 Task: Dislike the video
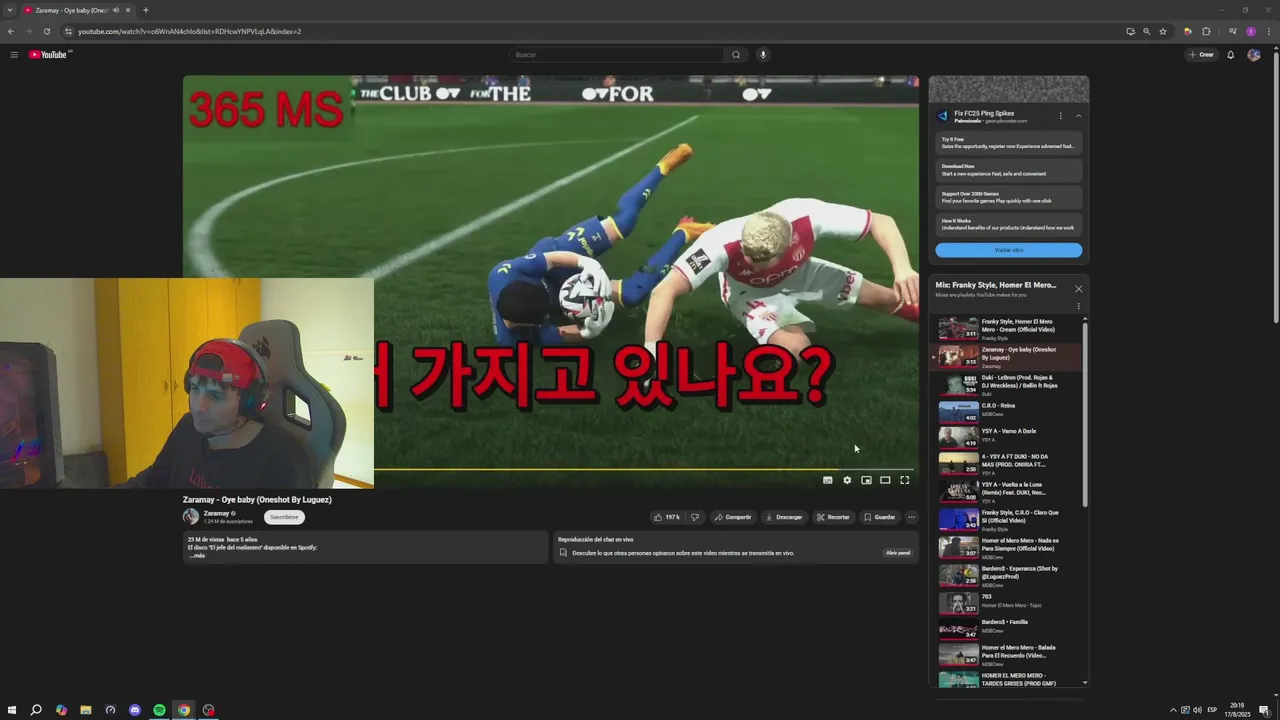pyautogui.click(x=695, y=517)
